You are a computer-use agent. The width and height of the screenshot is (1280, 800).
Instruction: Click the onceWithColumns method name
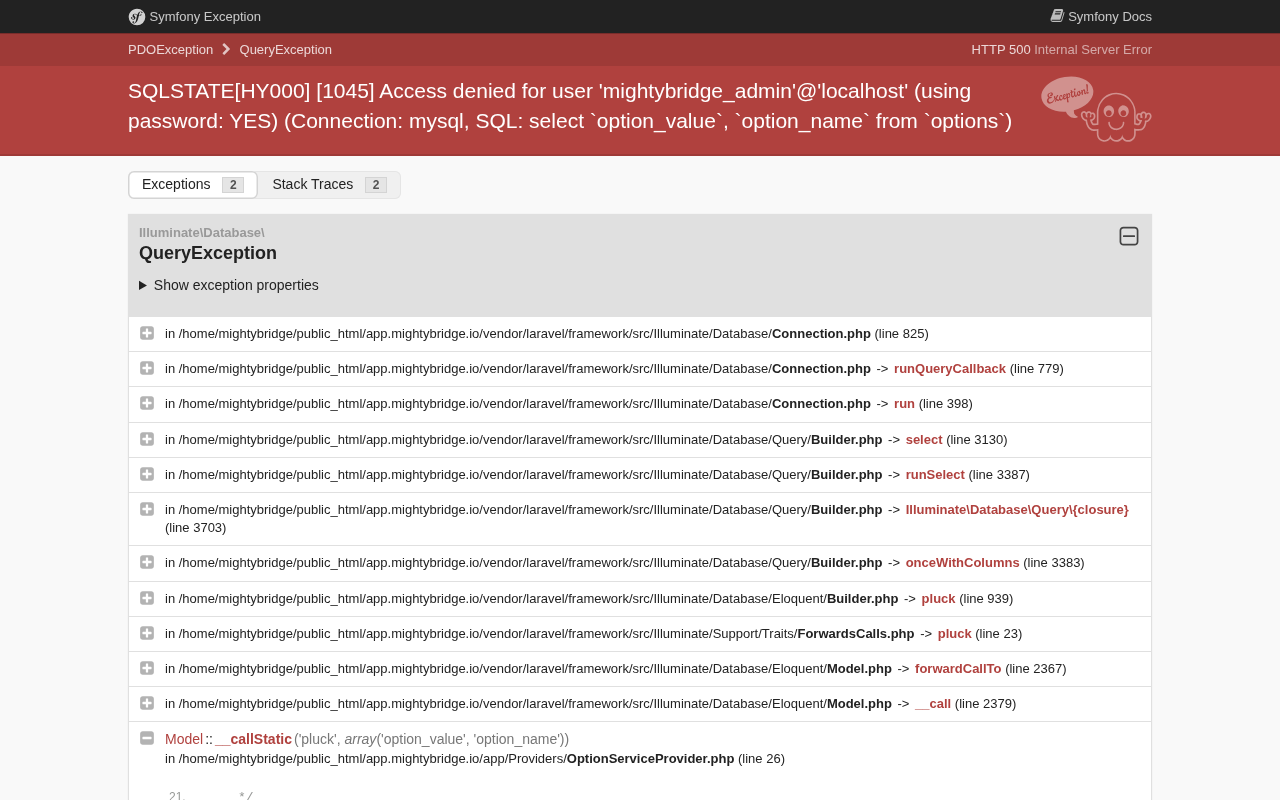(x=963, y=563)
